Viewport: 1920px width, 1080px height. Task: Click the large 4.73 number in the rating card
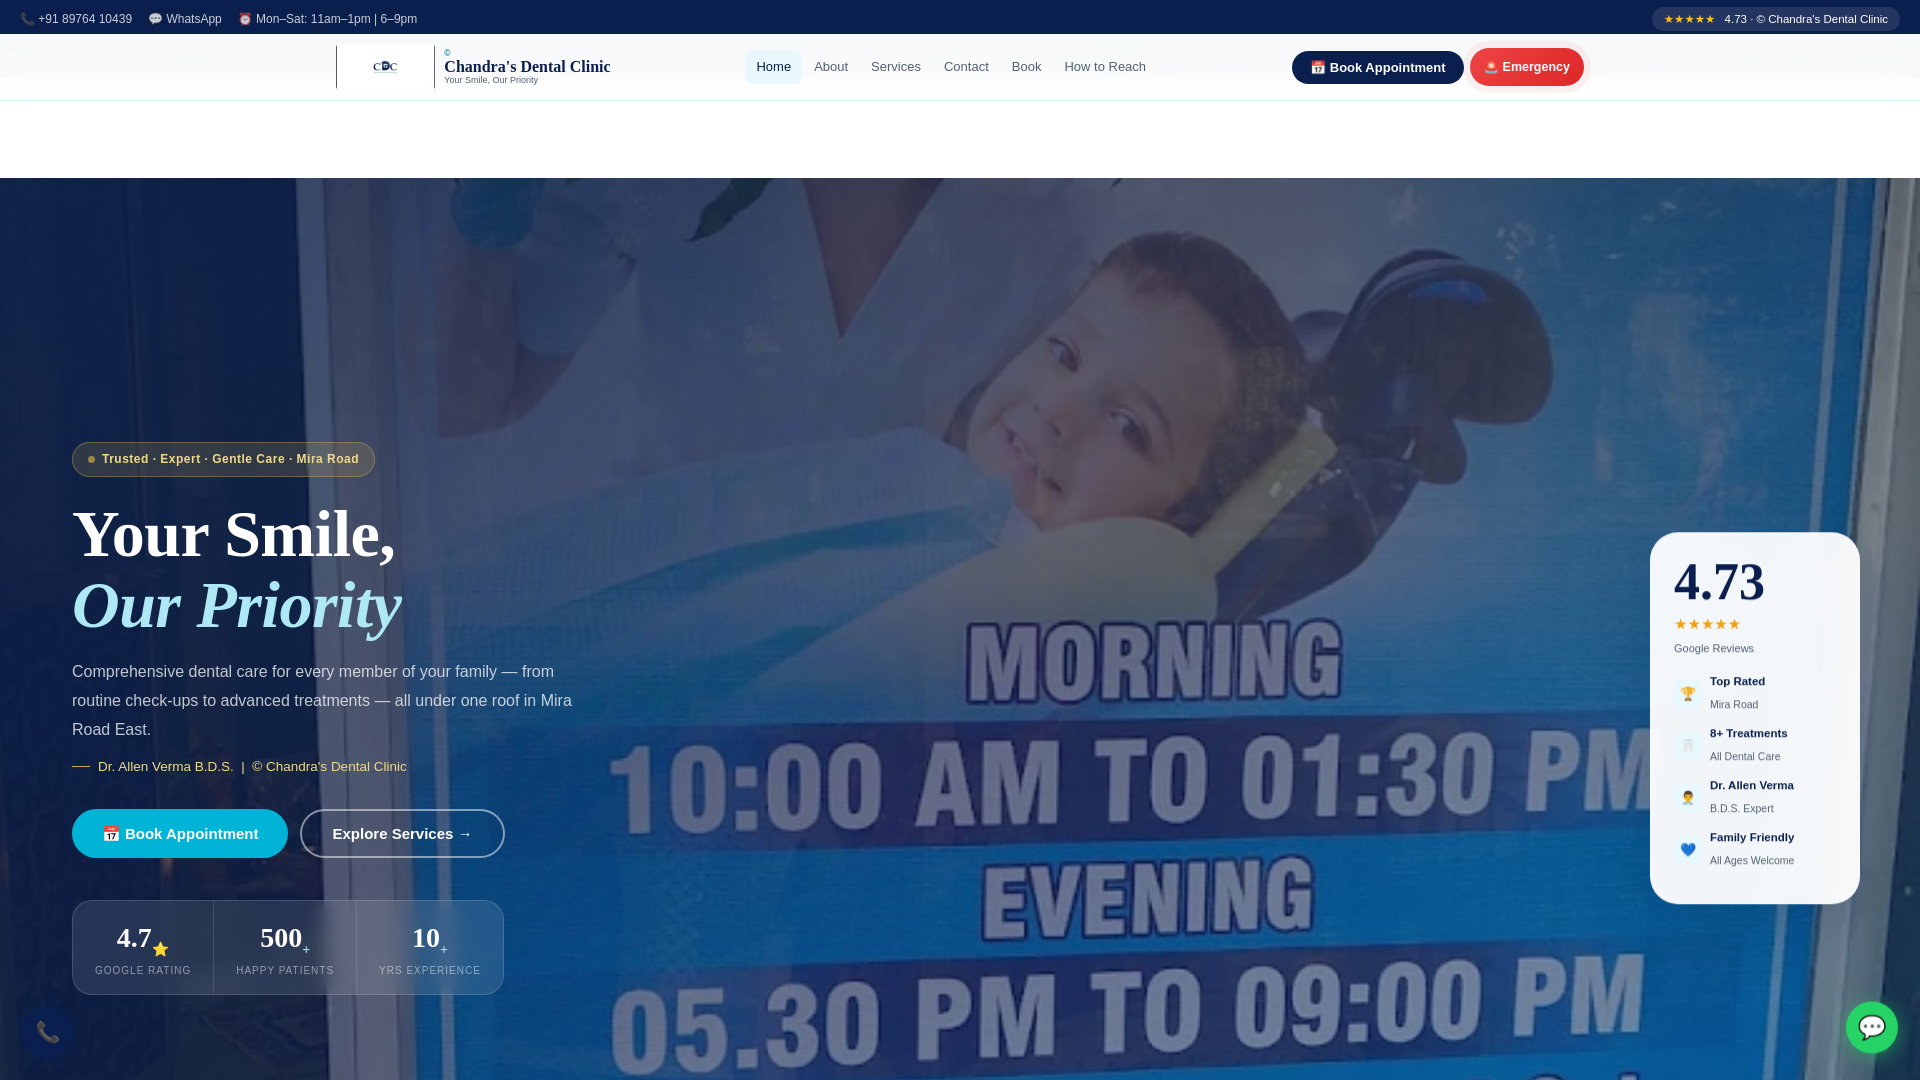tap(1719, 581)
